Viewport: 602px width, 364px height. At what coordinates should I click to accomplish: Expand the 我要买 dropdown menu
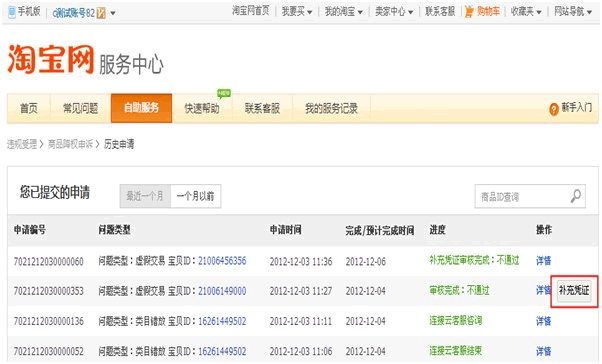(x=297, y=12)
